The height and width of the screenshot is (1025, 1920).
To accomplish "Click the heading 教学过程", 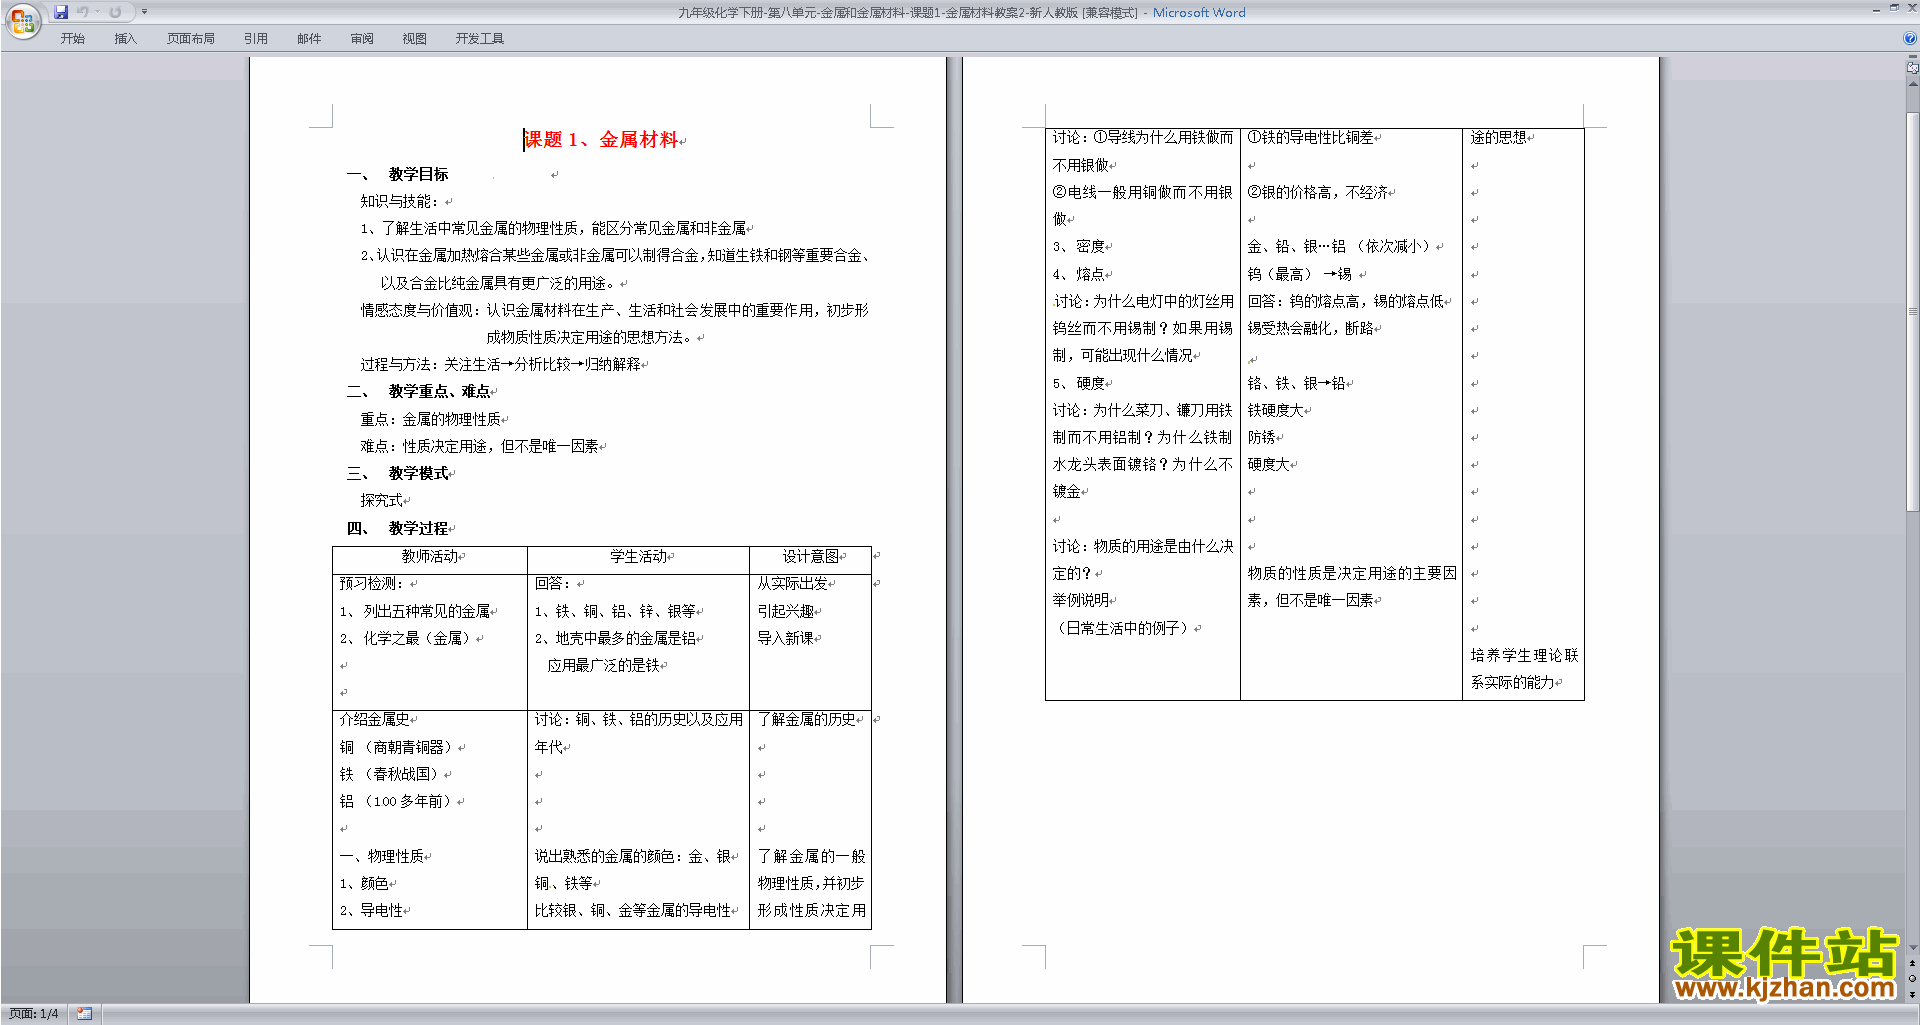I will 418,528.
